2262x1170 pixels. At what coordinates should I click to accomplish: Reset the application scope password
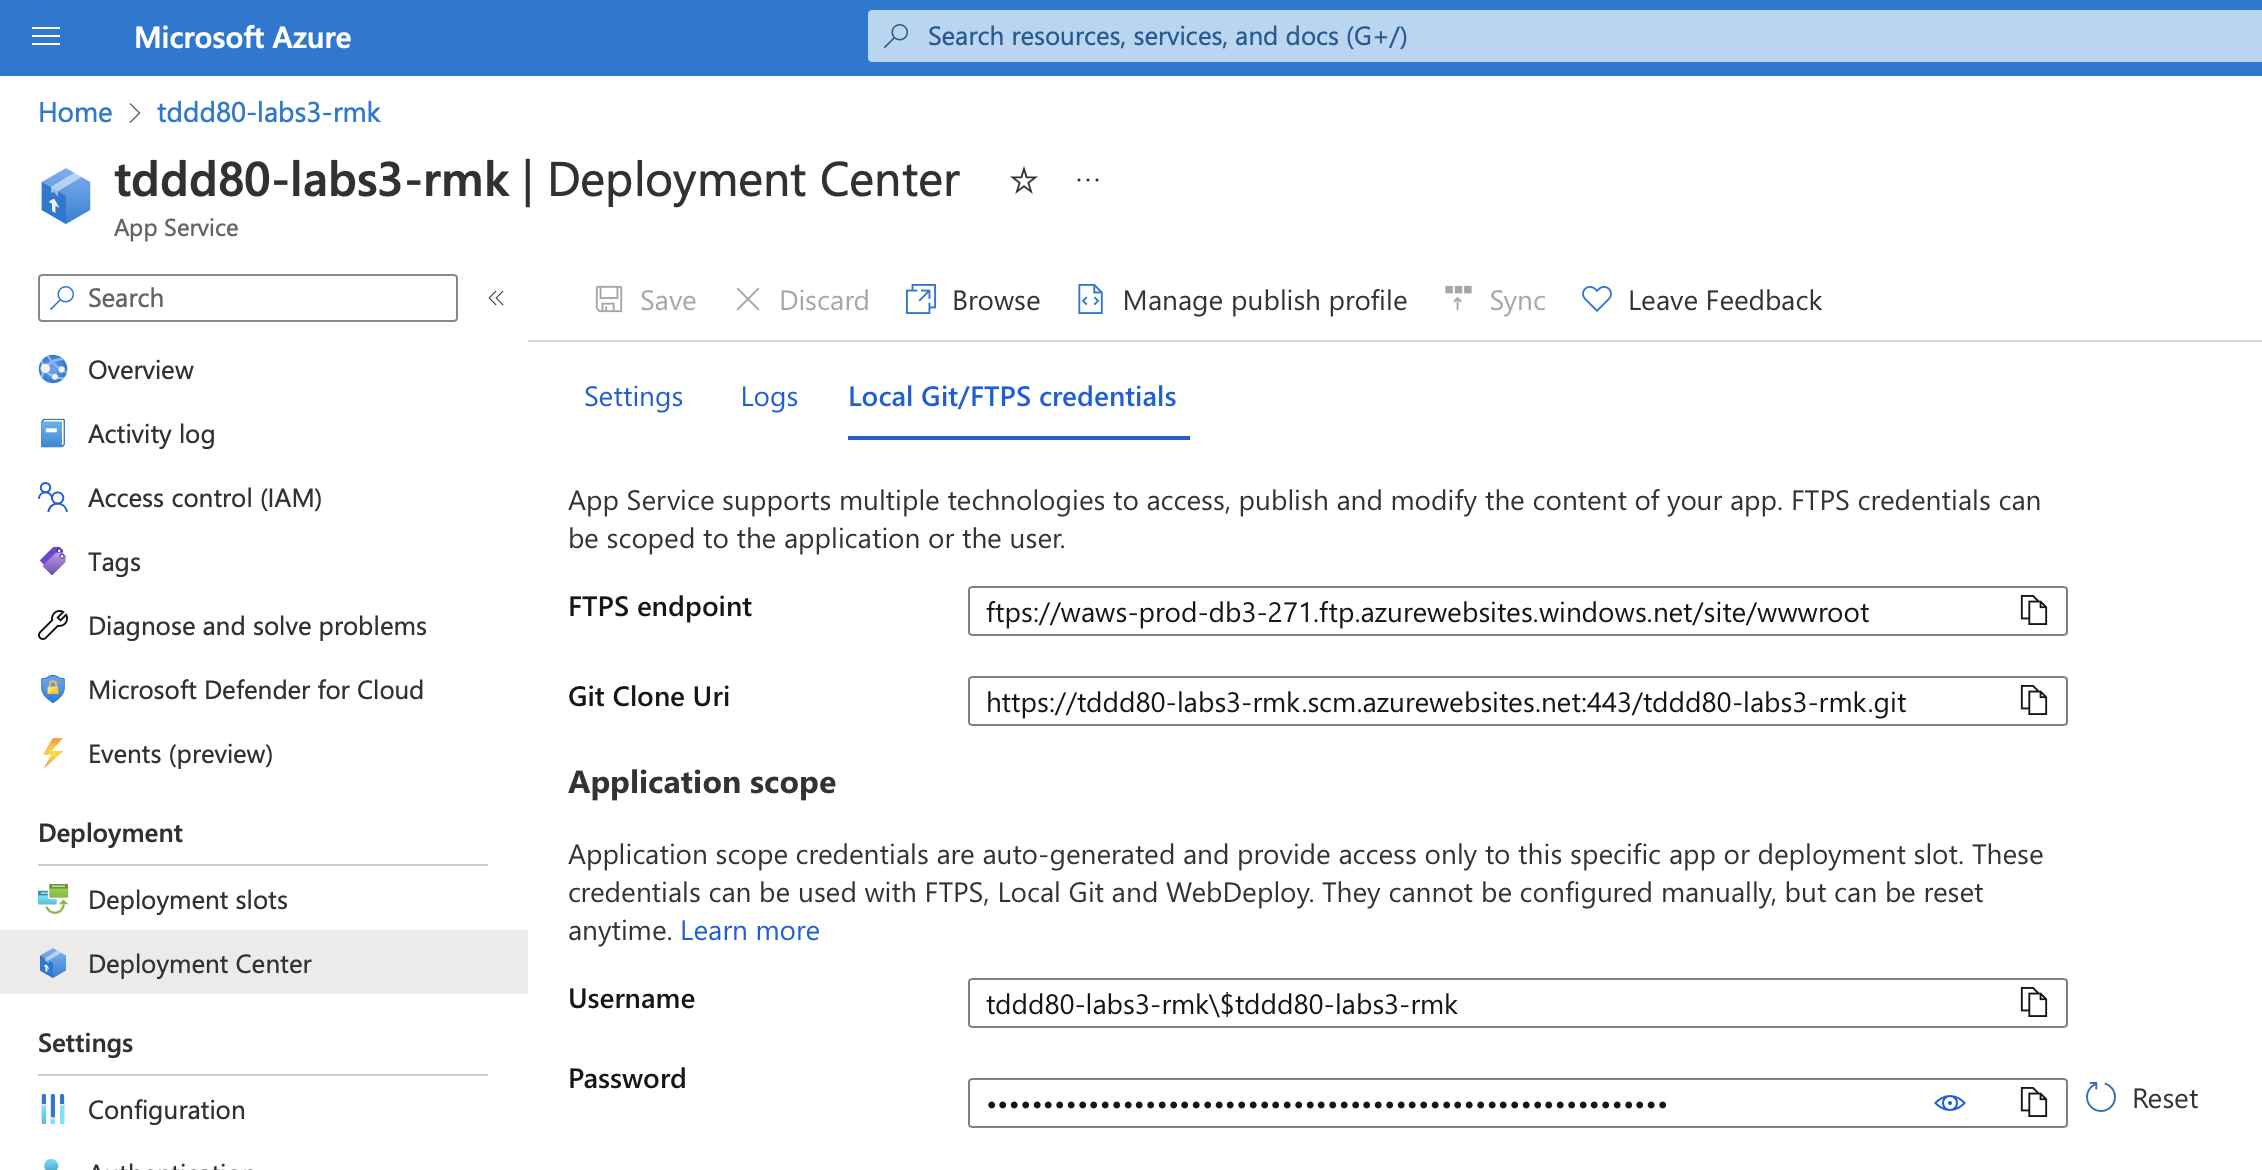click(x=2142, y=1098)
